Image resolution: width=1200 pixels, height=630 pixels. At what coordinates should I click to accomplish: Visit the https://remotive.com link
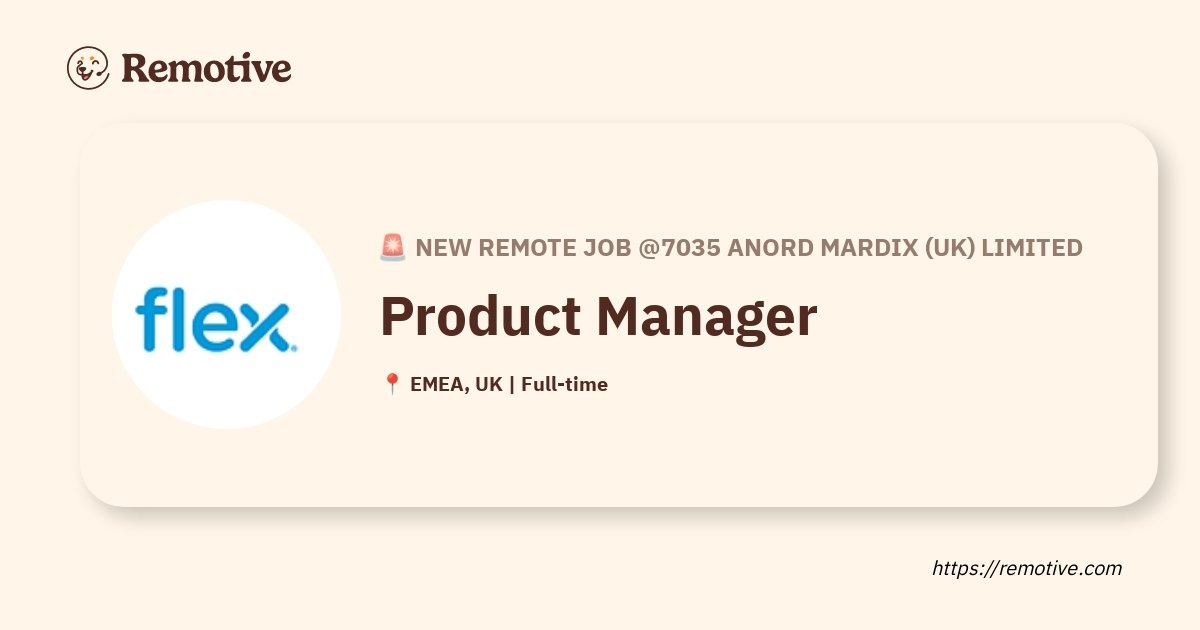[1027, 568]
